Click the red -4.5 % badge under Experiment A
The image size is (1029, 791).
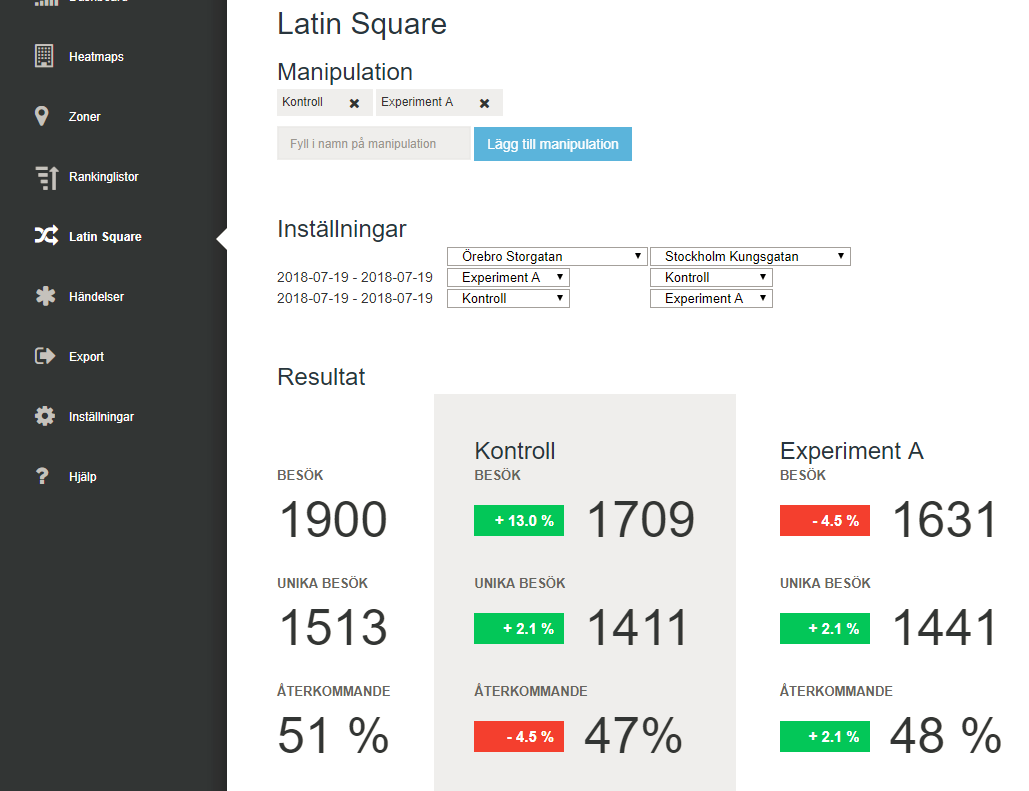(824, 521)
